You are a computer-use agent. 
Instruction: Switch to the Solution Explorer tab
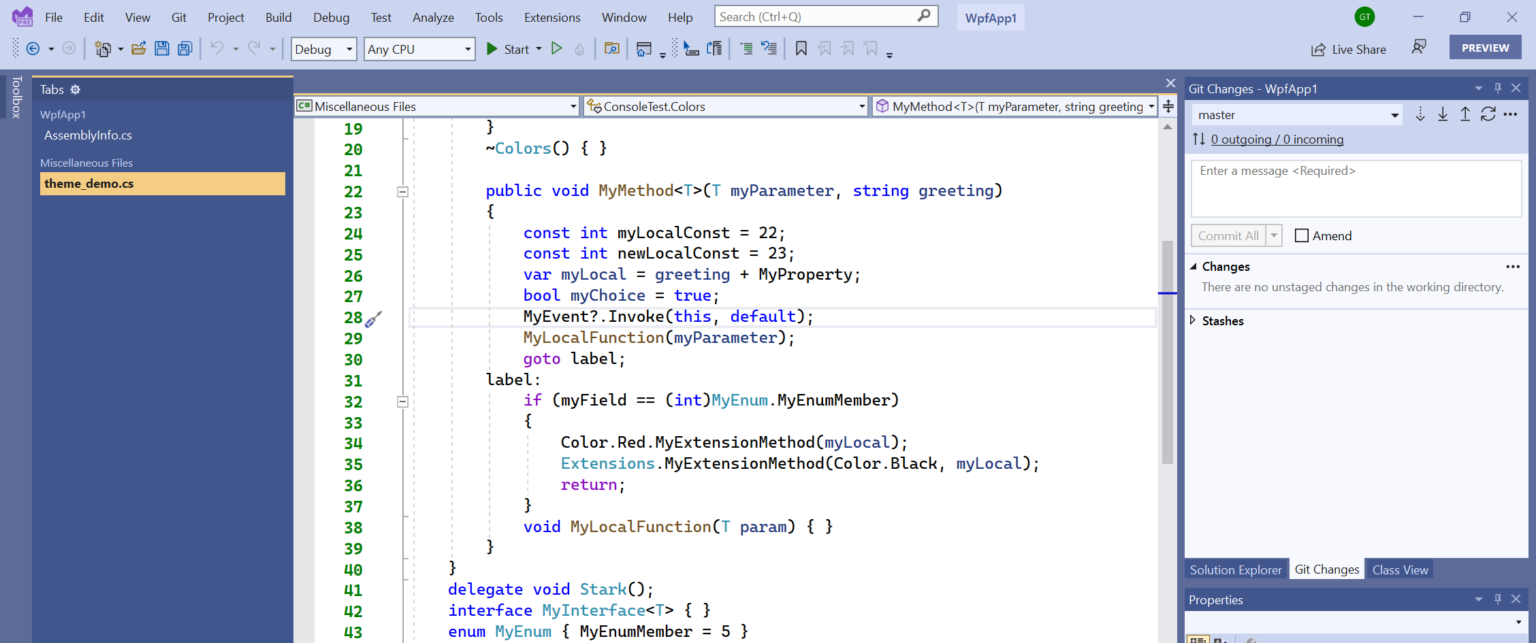1235,570
